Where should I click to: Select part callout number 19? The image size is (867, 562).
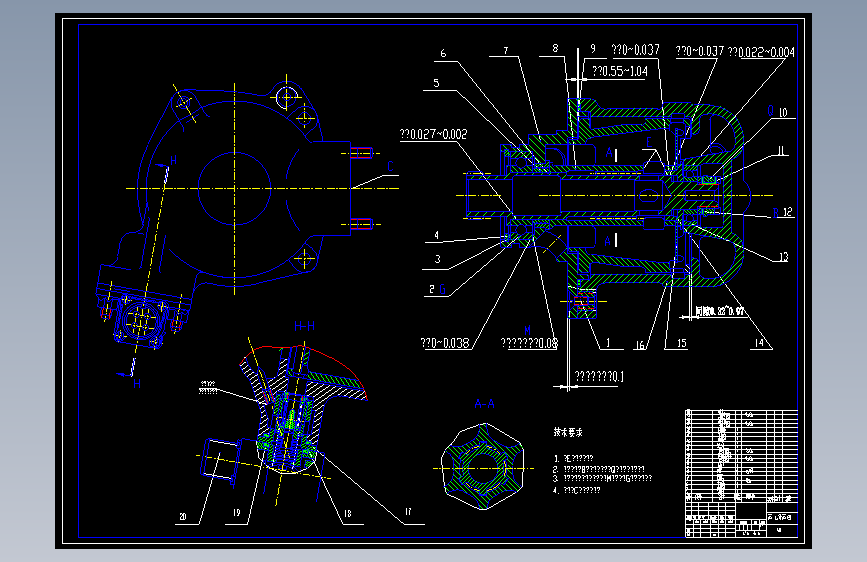click(x=236, y=513)
